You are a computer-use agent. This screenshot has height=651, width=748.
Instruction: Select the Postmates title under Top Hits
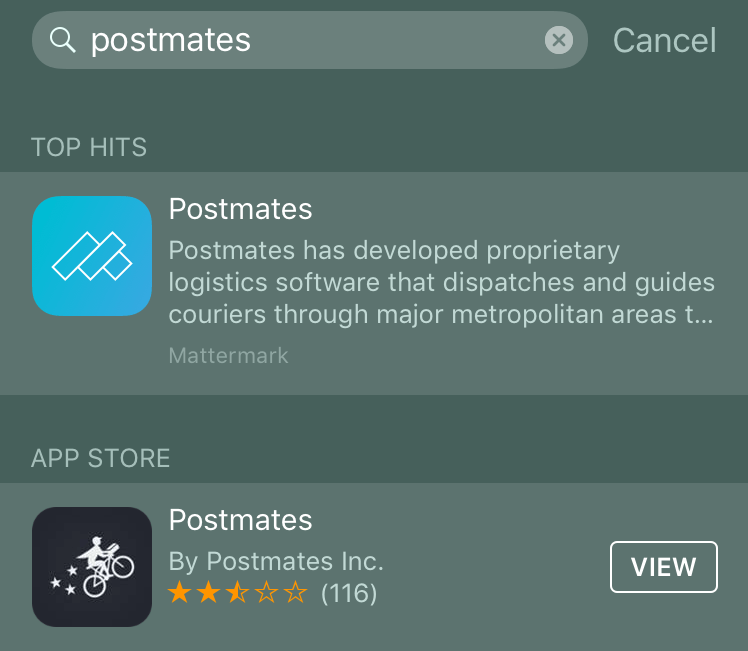pos(240,209)
